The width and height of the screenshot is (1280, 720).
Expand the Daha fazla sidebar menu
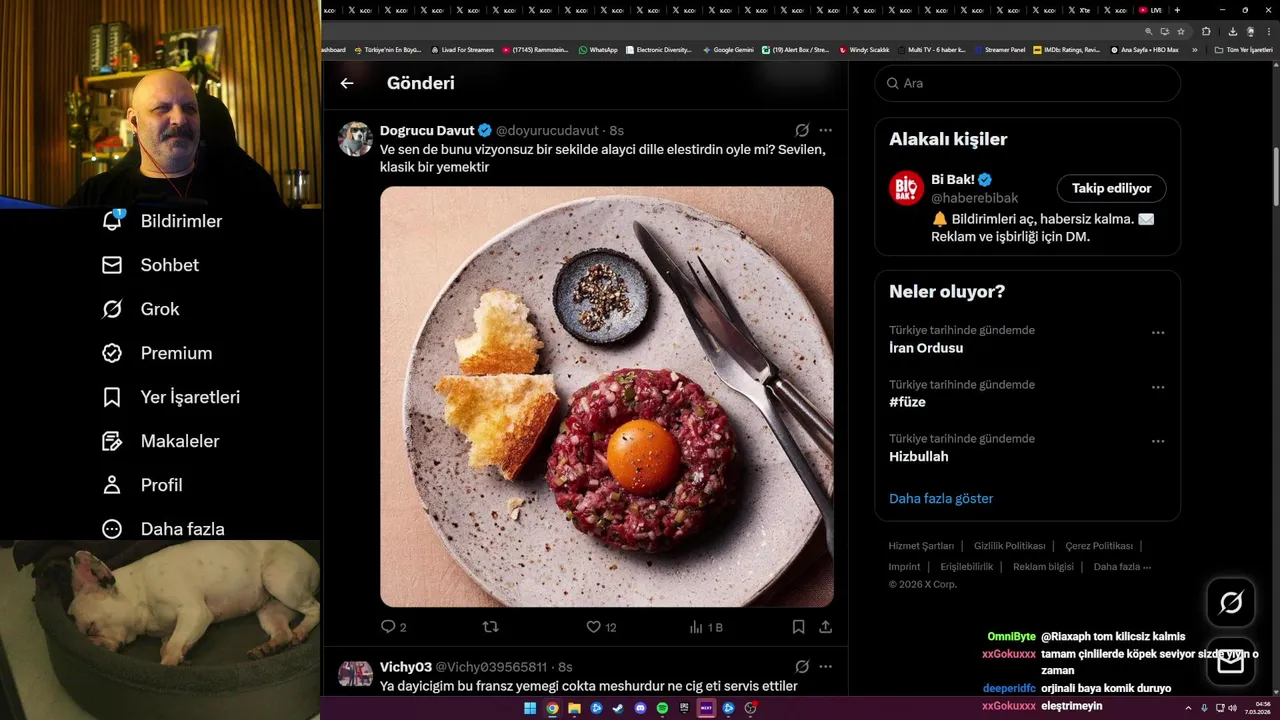tap(163, 529)
